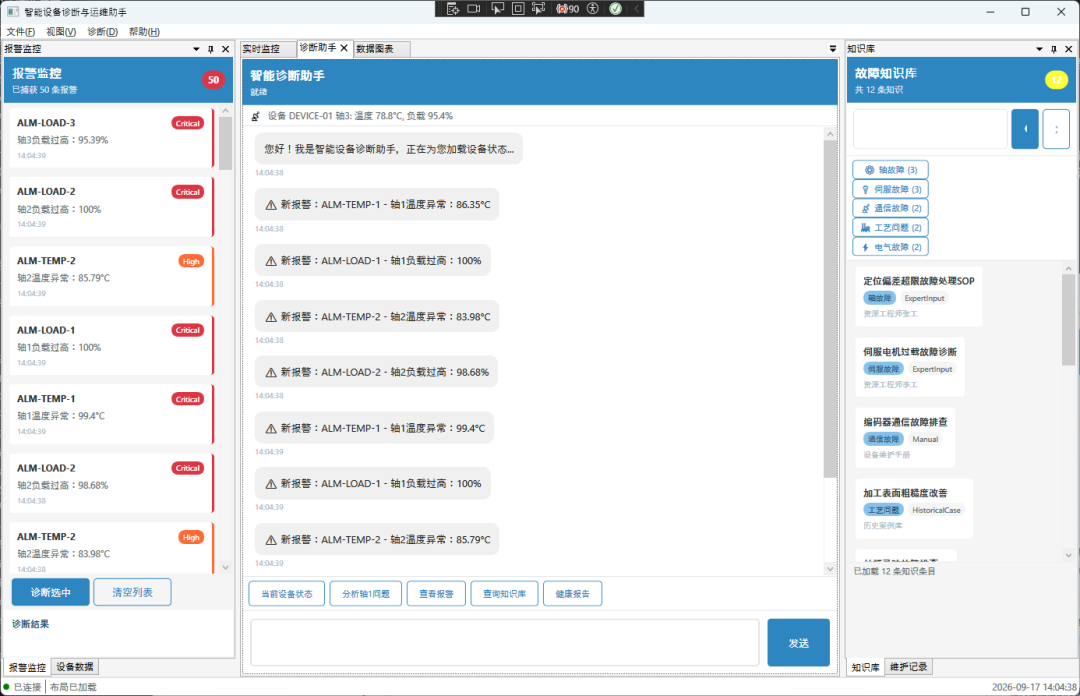This screenshot has width=1080, height=696.
Task: Switch to the 数据图表 tab
Action: point(382,49)
